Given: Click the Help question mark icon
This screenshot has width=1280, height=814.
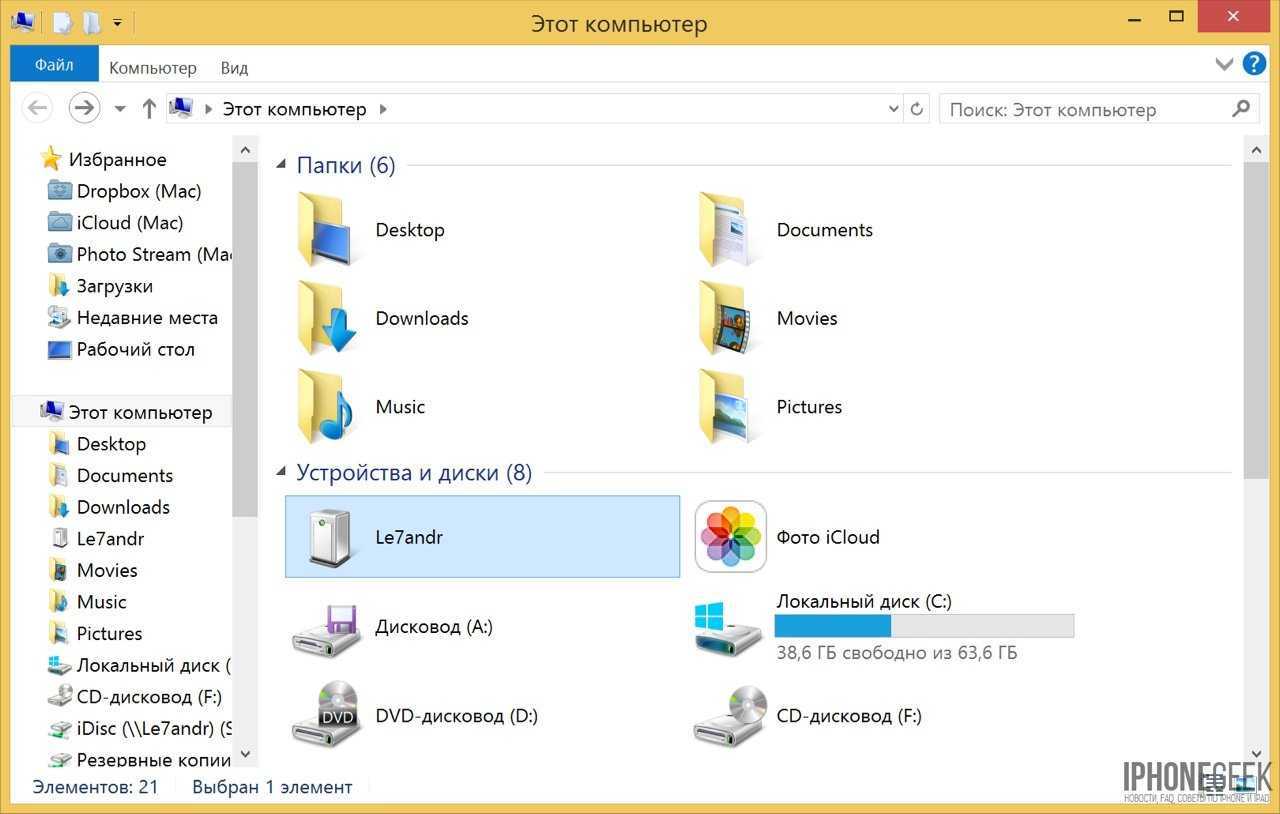Looking at the screenshot, I should tap(1254, 65).
